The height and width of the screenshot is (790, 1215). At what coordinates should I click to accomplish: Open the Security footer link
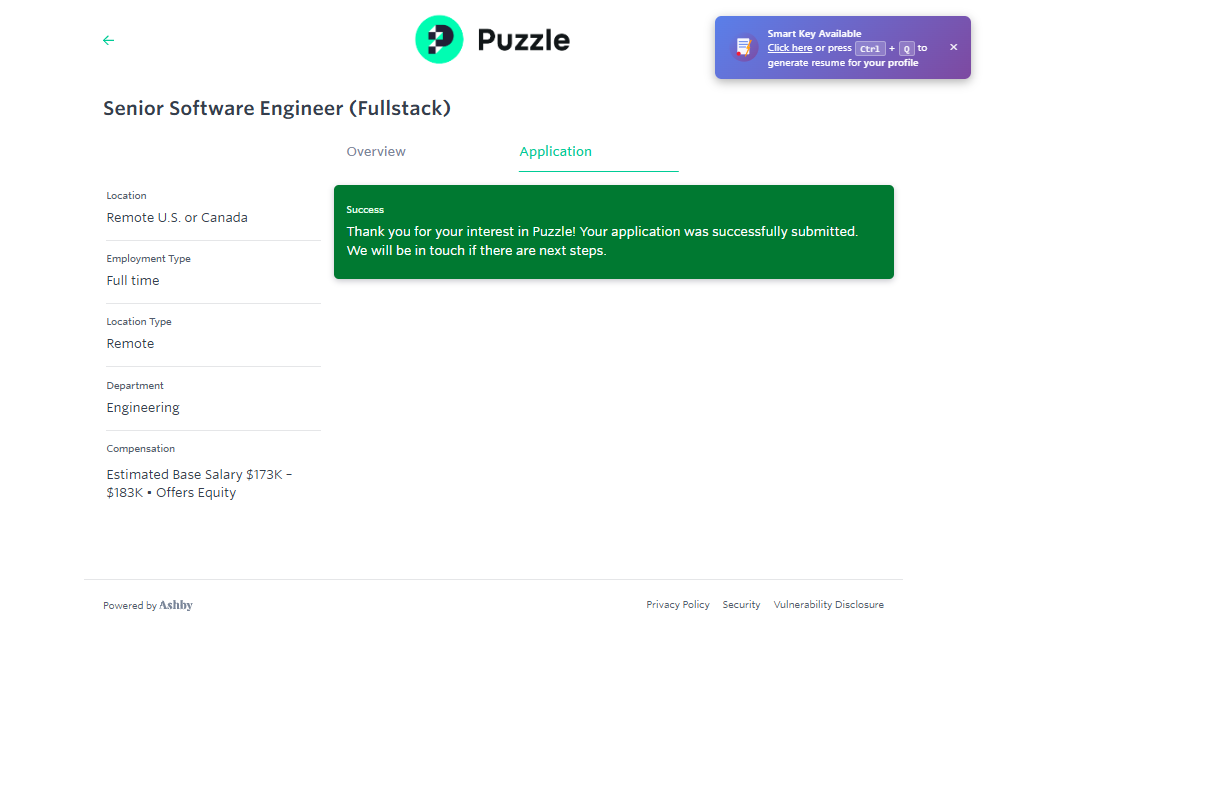coord(741,605)
